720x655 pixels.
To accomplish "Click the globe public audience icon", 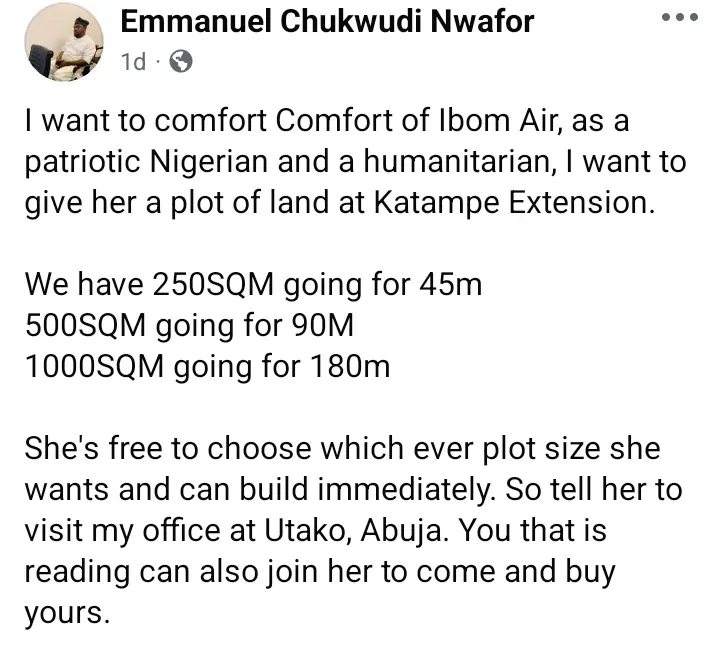I will tap(181, 63).
